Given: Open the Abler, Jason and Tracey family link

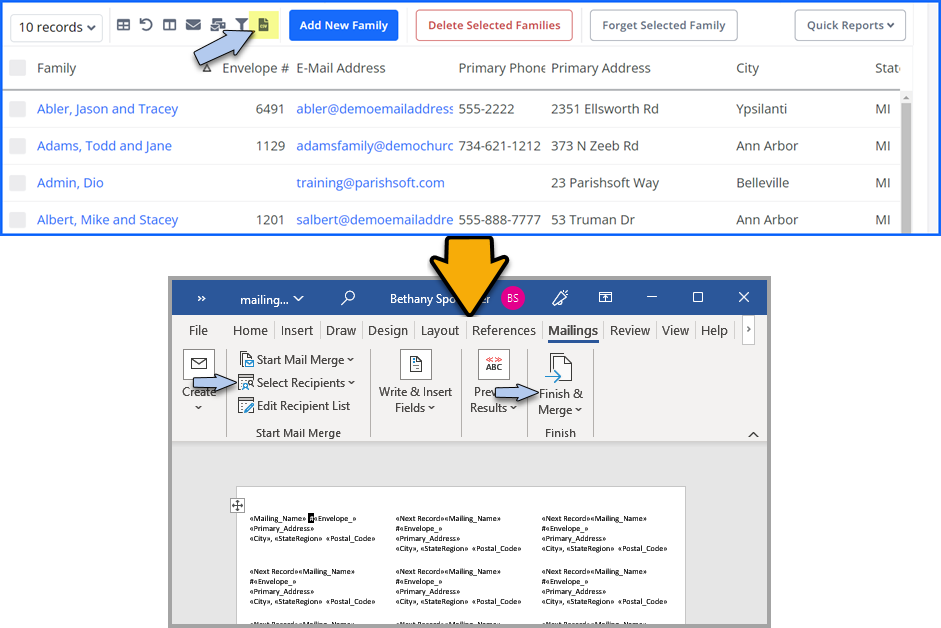Looking at the screenshot, I should (107, 109).
